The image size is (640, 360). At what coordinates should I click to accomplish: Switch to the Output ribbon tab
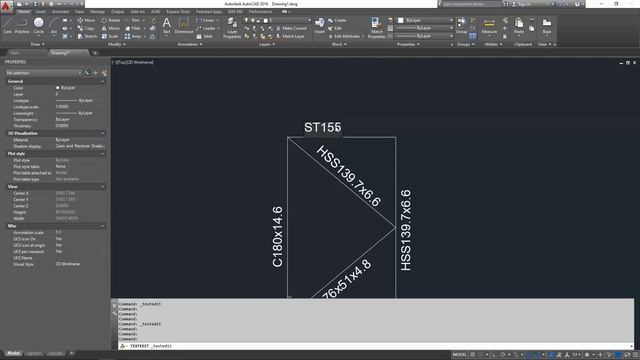118,12
